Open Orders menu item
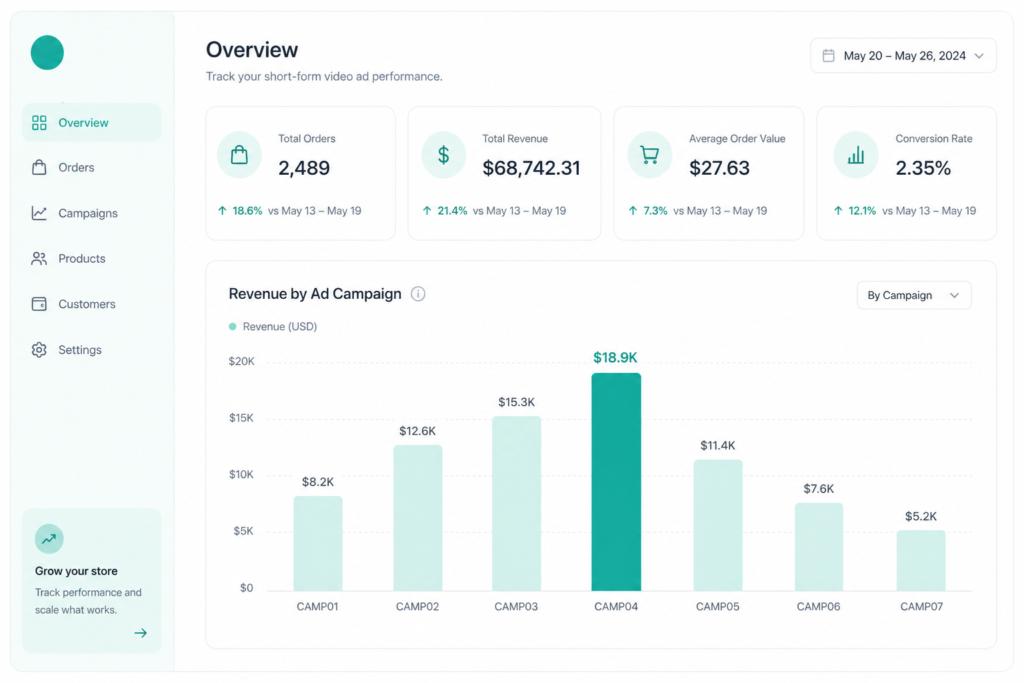 pyautogui.click(x=91, y=167)
